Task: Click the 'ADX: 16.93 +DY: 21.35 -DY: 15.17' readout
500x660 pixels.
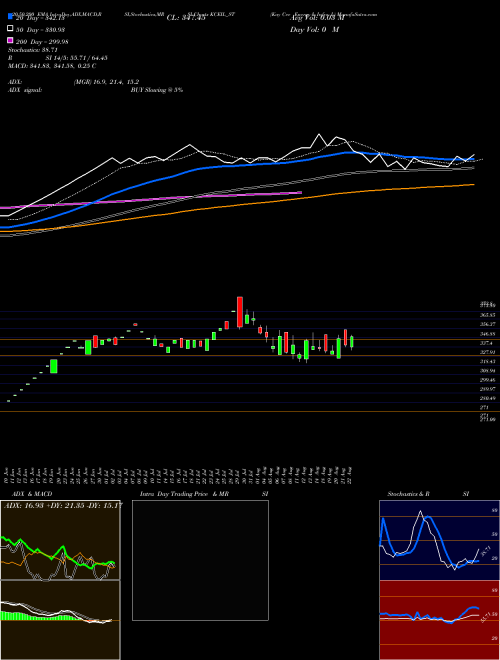Action: point(63,505)
